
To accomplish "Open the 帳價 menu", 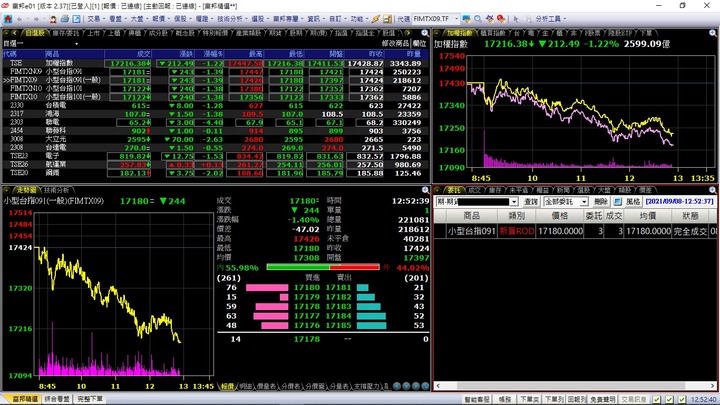I will click(x=161, y=19).
